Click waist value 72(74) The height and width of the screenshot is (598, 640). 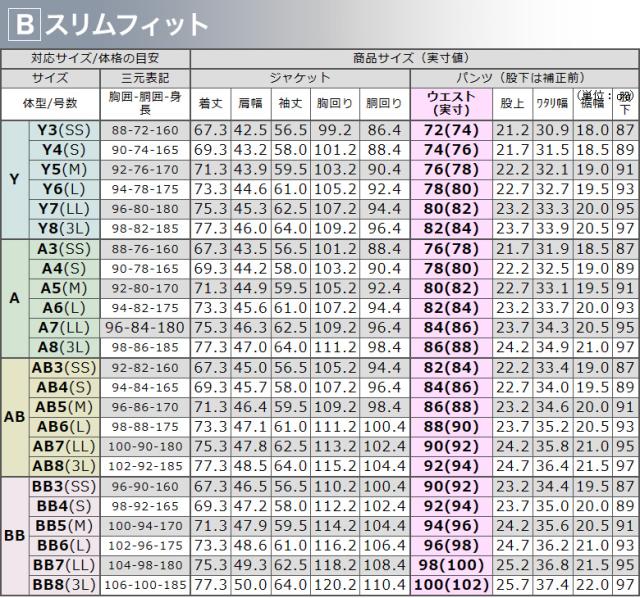click(451, 131)
